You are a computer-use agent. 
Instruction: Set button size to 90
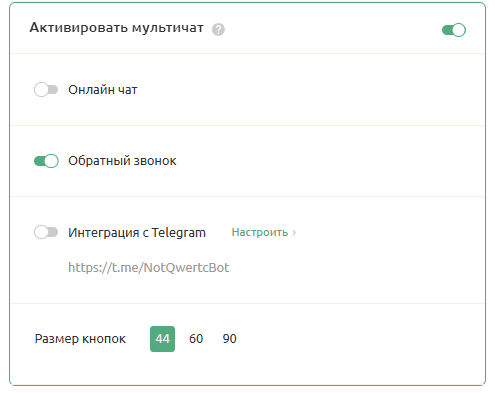[229, 339]
